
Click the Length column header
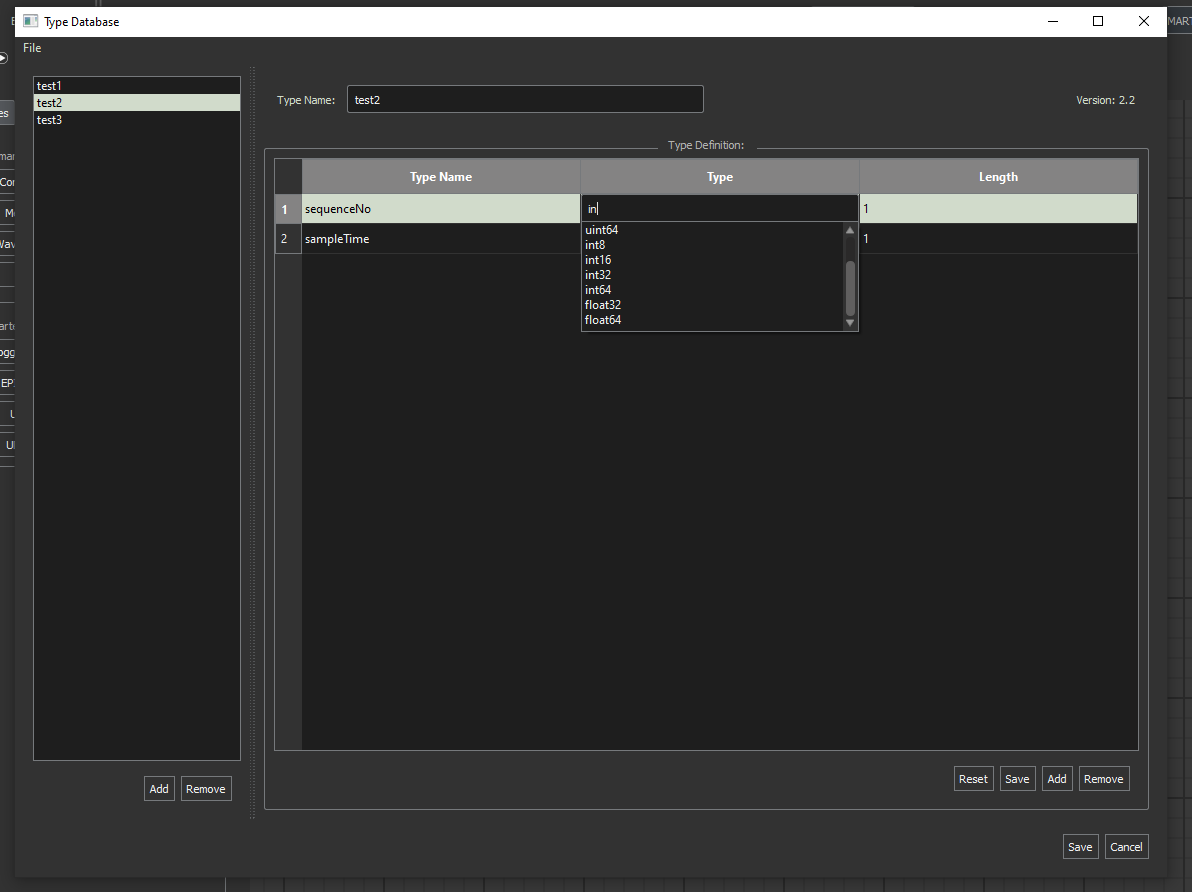click(998, 177)
